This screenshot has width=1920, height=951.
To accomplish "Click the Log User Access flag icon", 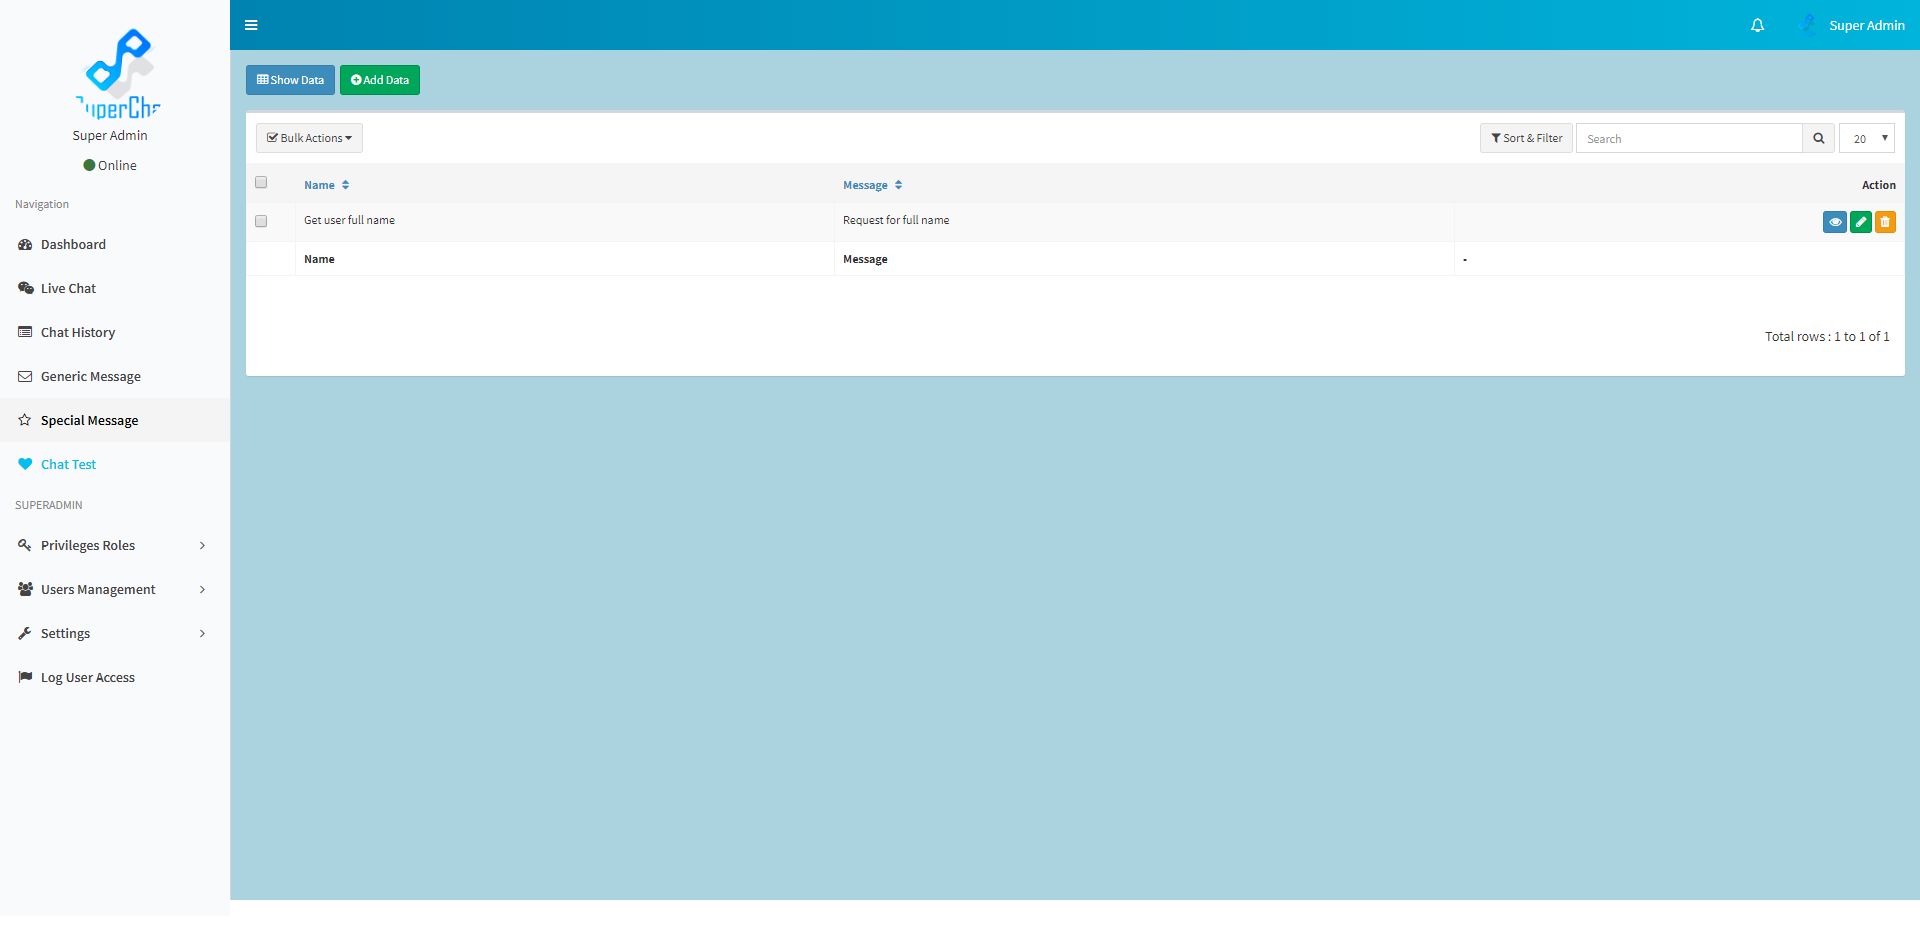I will [x=25, y=677].
